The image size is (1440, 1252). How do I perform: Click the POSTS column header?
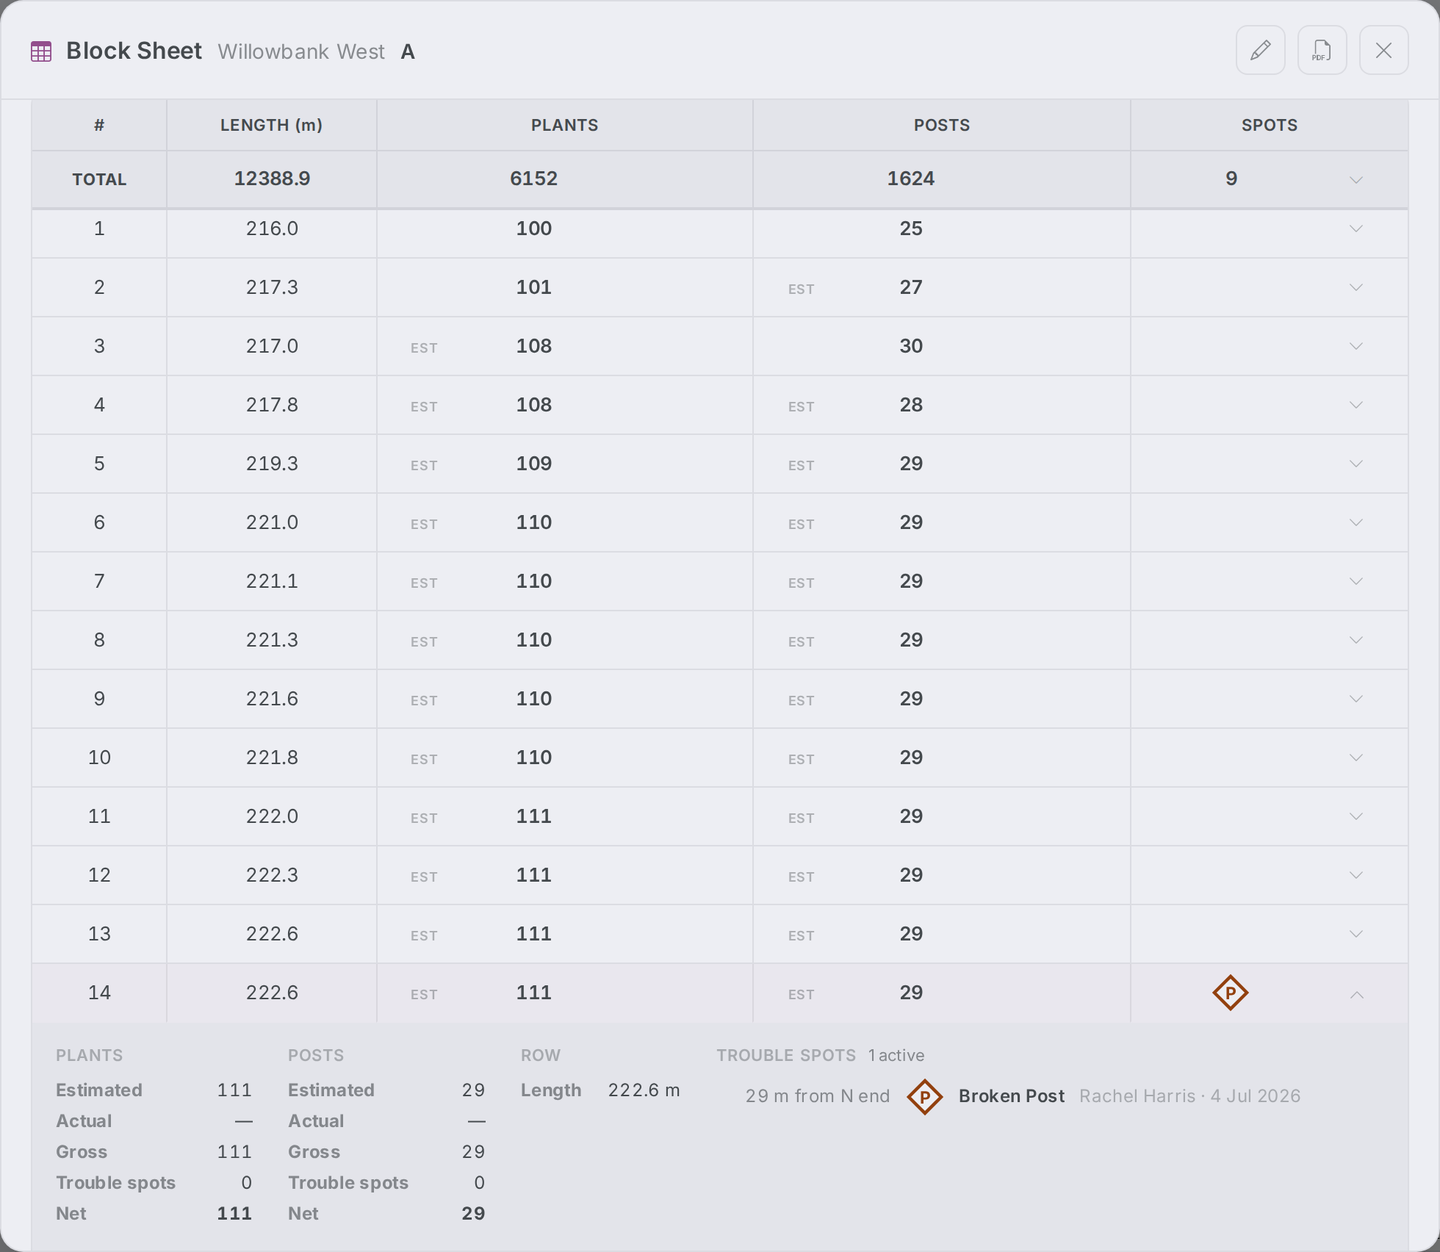941,125
